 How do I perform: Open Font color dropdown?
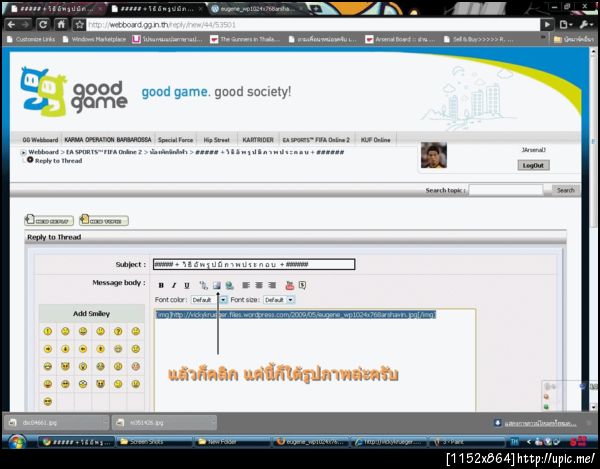point(223,300)
